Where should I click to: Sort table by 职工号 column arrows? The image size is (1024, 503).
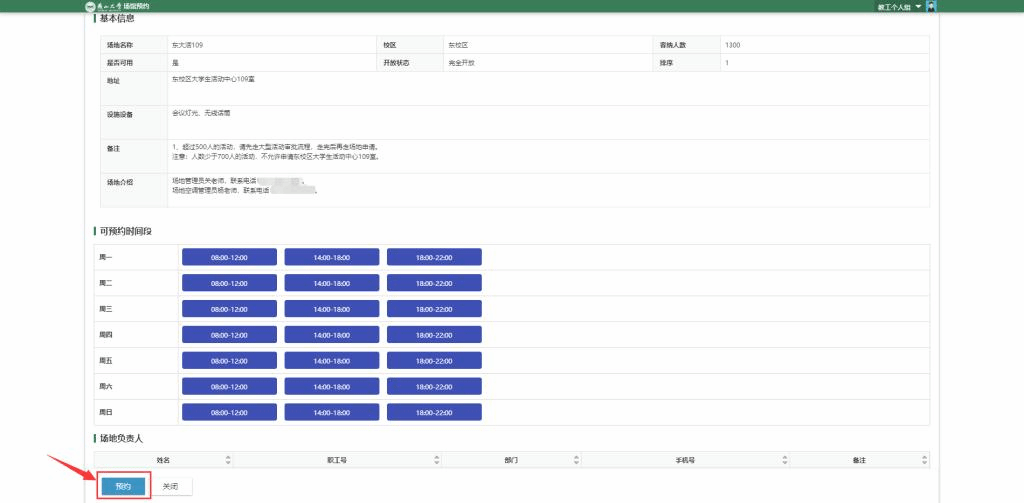tap(437, 460)
